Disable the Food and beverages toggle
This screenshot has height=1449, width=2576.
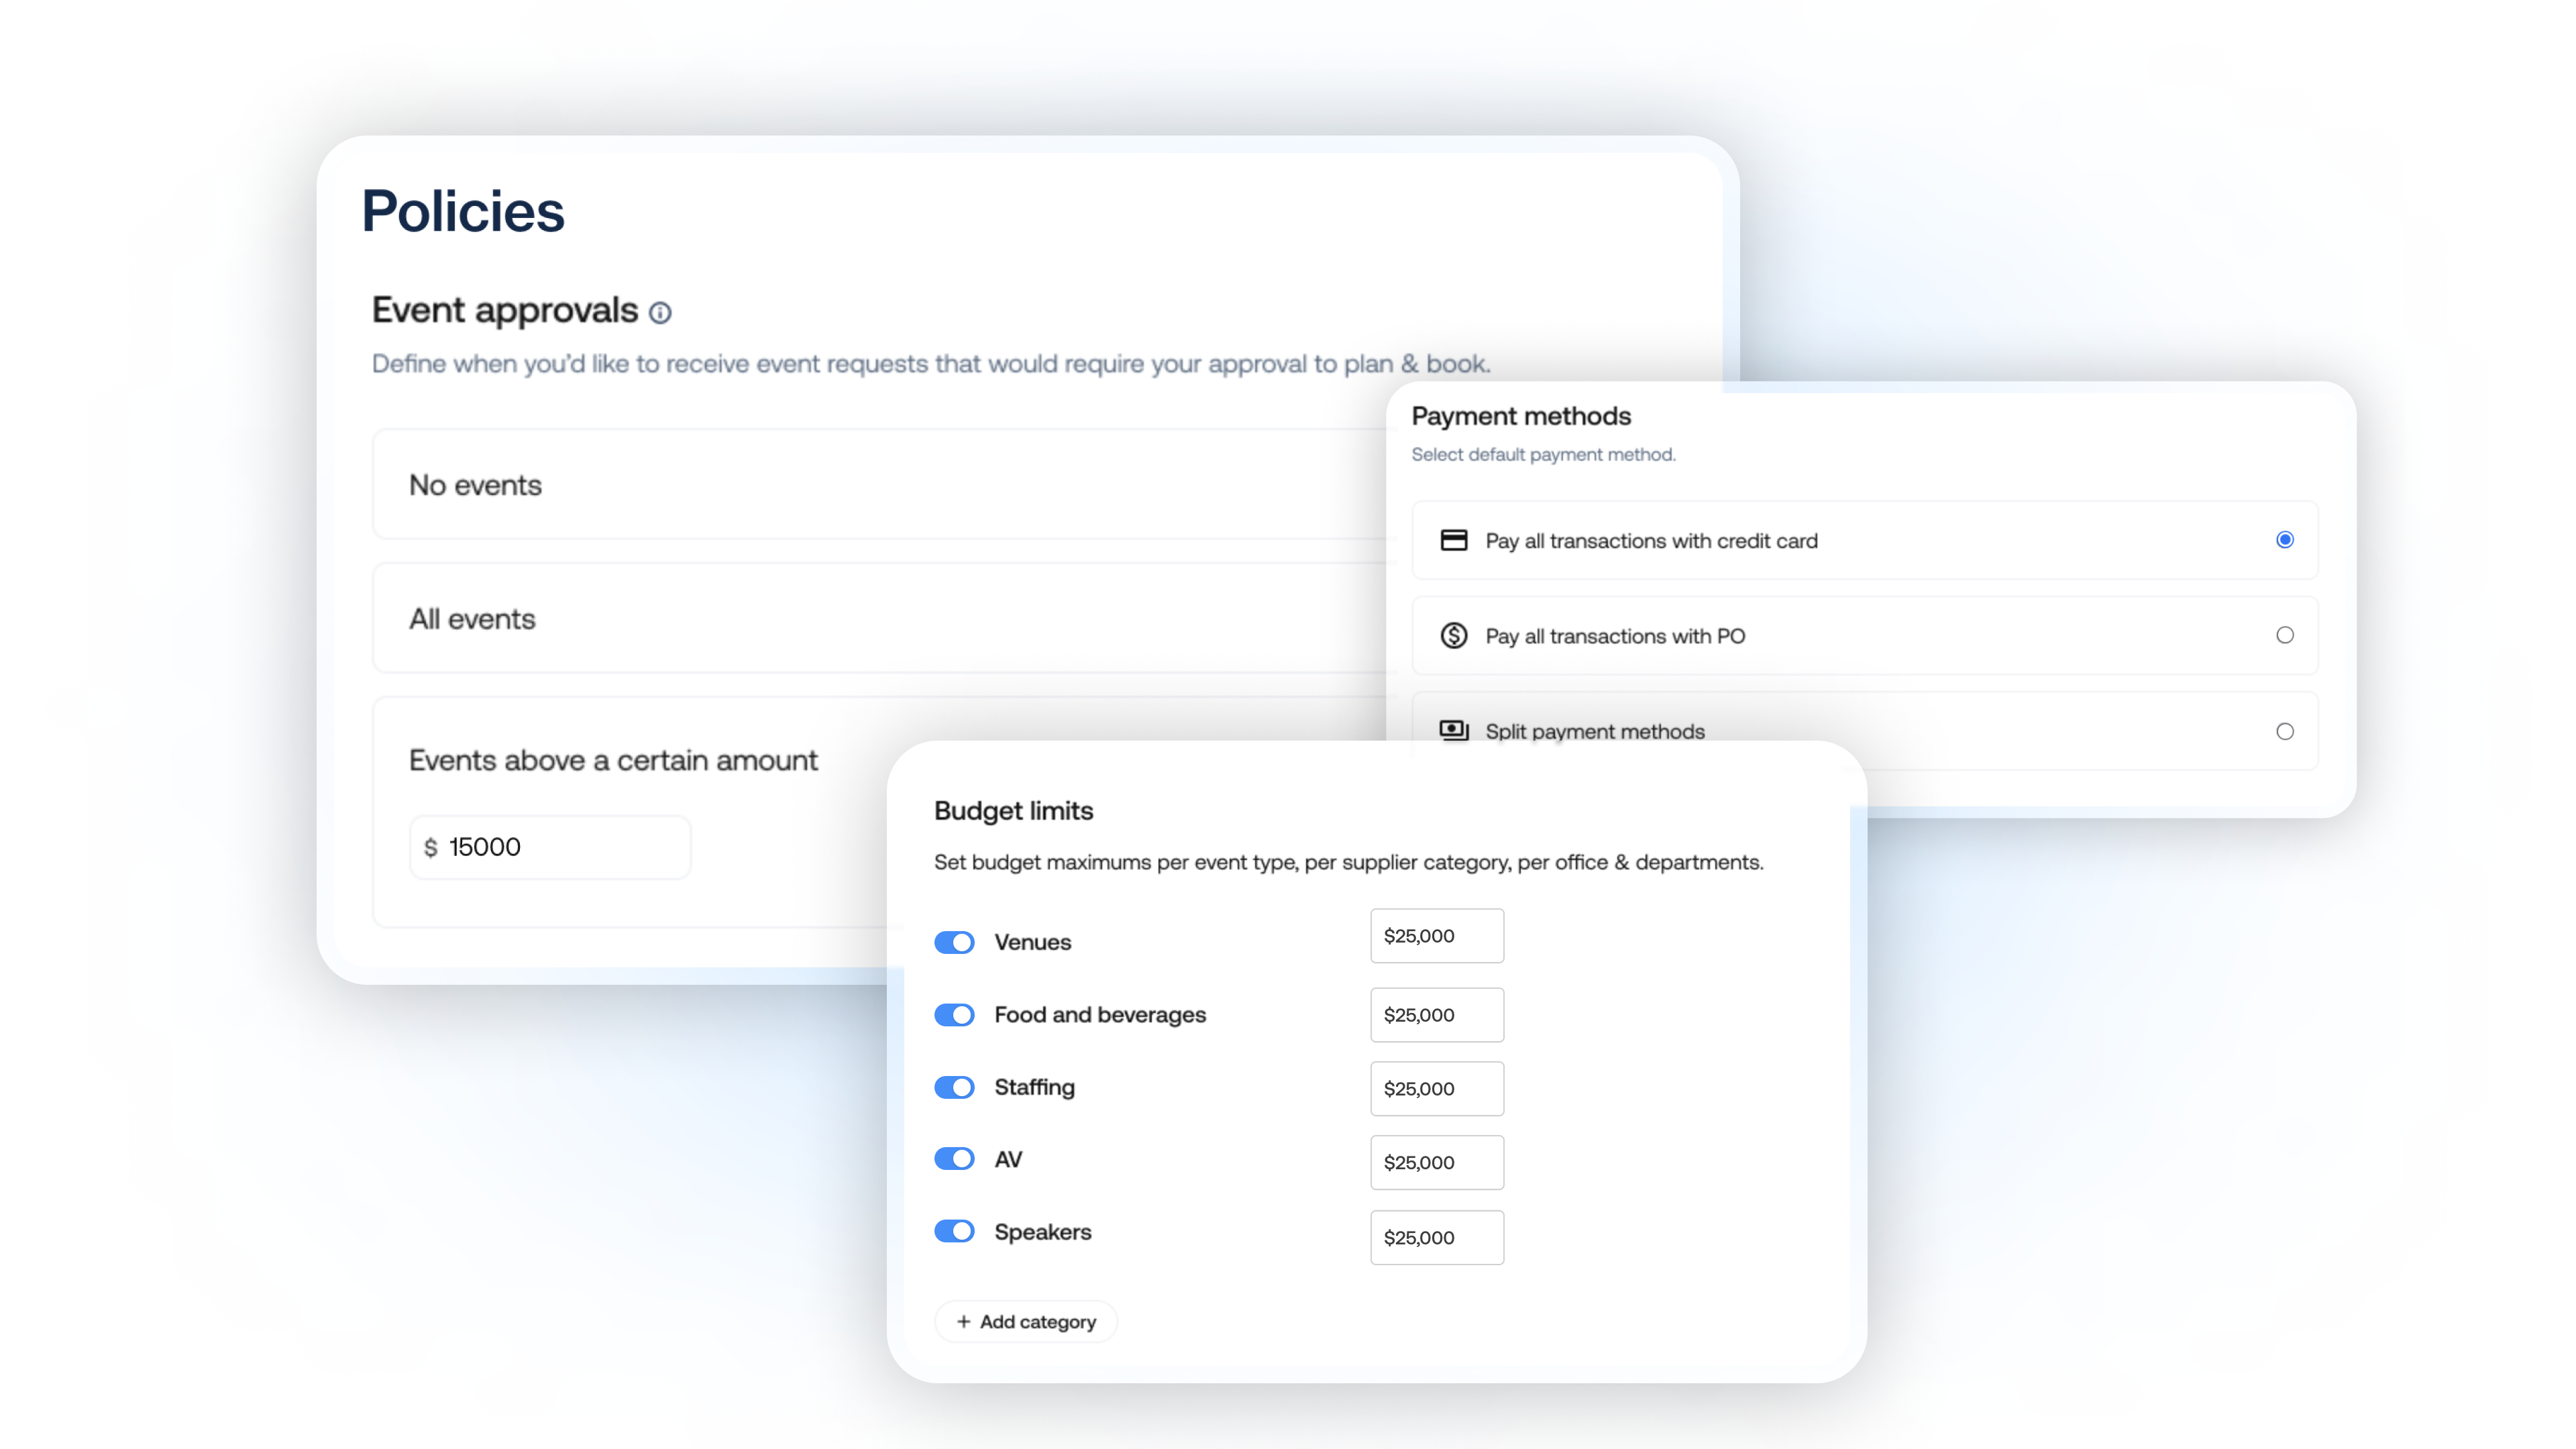click(954, 1015)
